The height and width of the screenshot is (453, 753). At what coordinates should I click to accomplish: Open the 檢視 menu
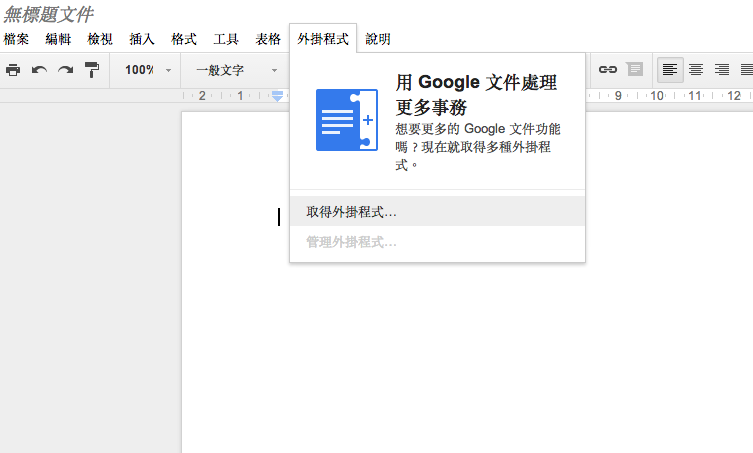click(x=100, y=39)
